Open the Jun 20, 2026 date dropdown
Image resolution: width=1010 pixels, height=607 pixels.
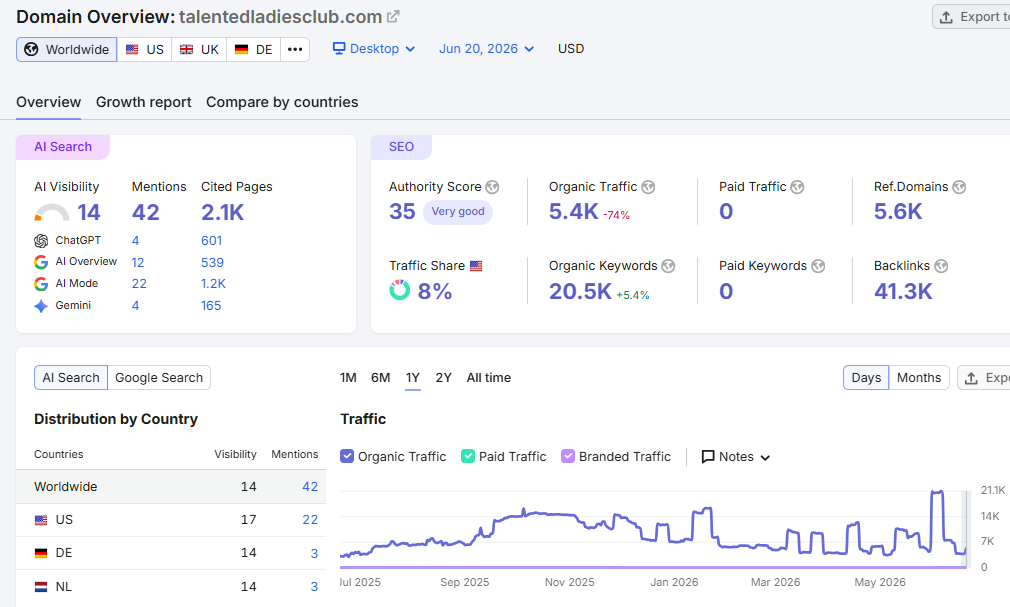tap(486, 49)
